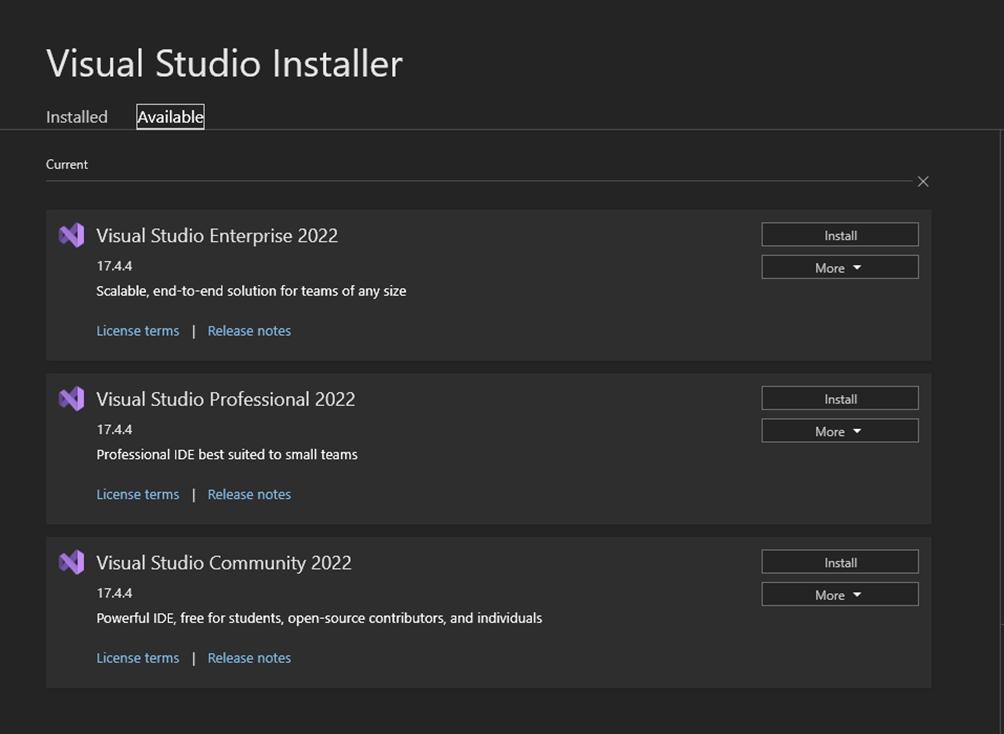Switch to the Installed tab

click(x=77, y=117)
